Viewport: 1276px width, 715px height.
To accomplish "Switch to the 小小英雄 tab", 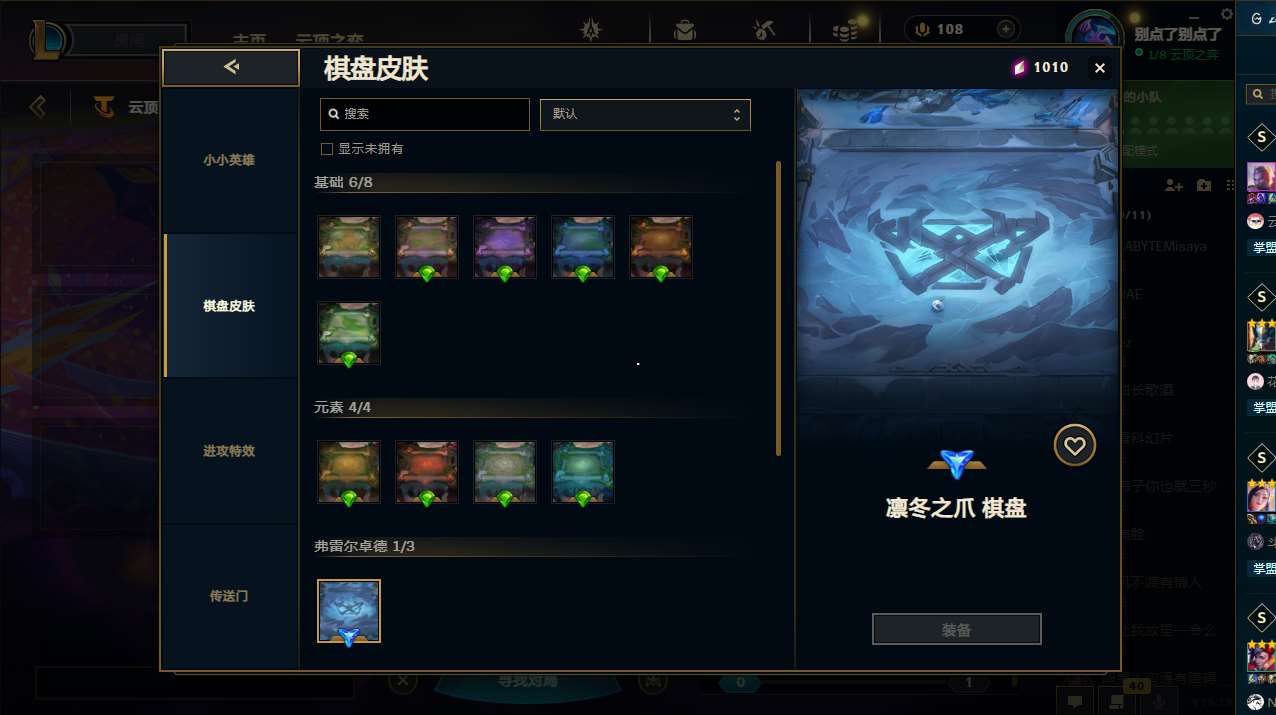I will pyautogui.click(x=229, y=160).
